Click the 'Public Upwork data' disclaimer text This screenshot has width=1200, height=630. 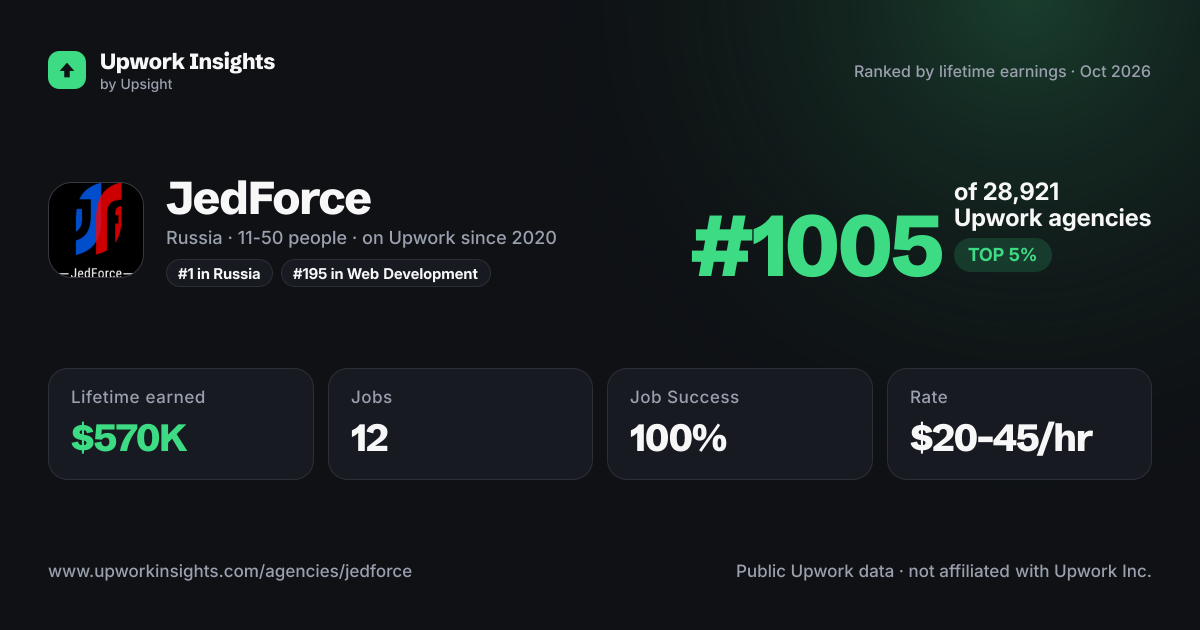(x=944, y=571)
